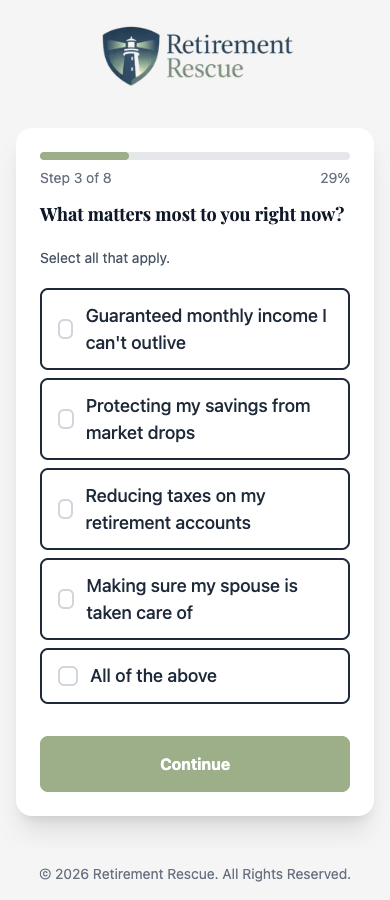Click the unfilled gray part of progress bar
This screenshot has height=900, width=390.
click(240, 156)
